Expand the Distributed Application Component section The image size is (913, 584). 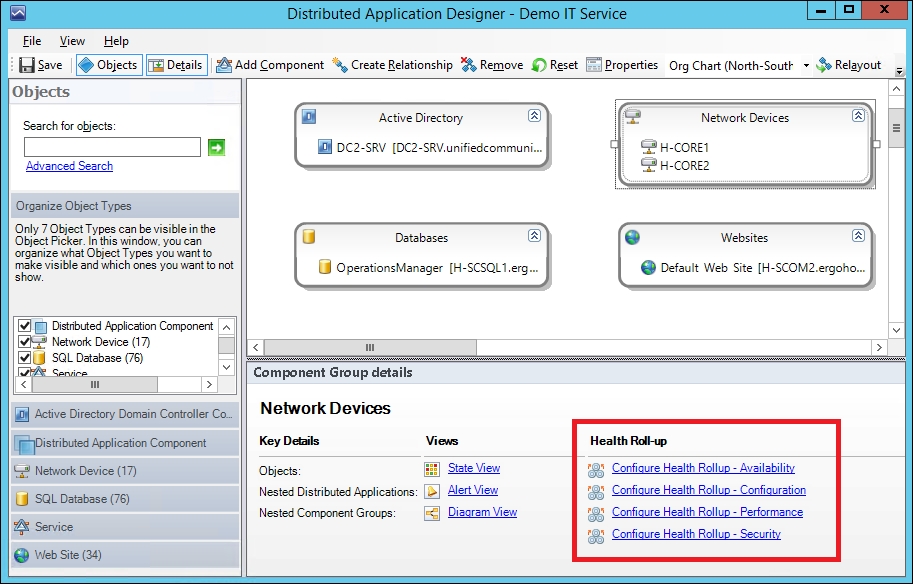(x=125, y=443)
